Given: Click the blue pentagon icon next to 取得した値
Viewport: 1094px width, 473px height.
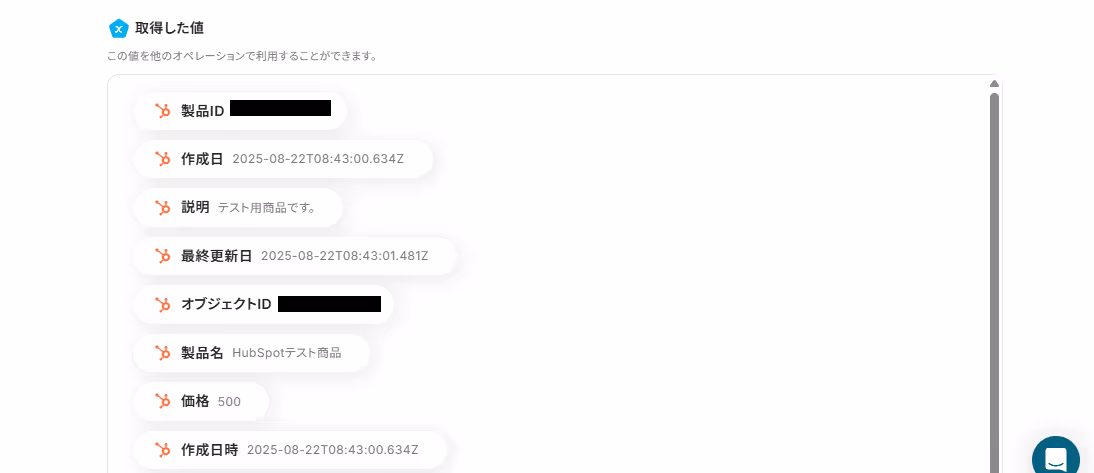Looking at the screenshot, I should click(119, 29).
